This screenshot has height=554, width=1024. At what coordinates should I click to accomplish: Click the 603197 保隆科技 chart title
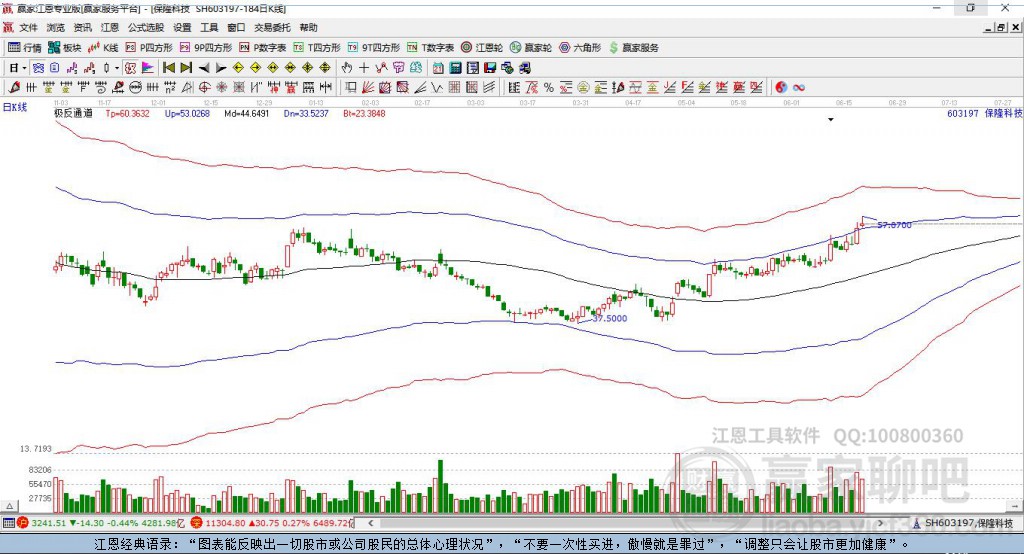coord(984,113)
